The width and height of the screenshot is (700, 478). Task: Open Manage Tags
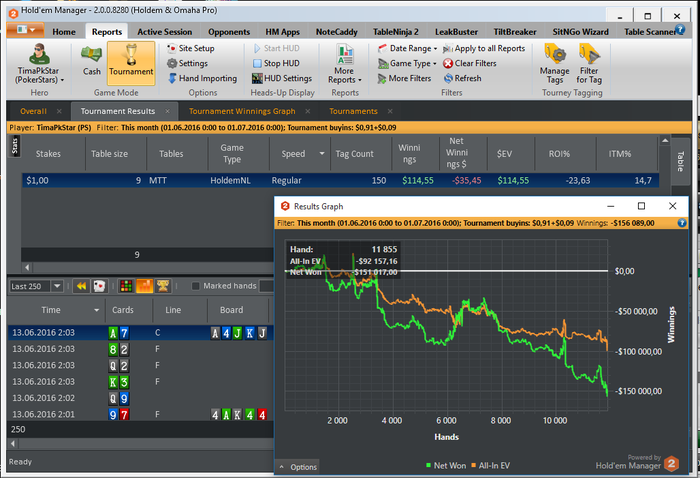554,64
